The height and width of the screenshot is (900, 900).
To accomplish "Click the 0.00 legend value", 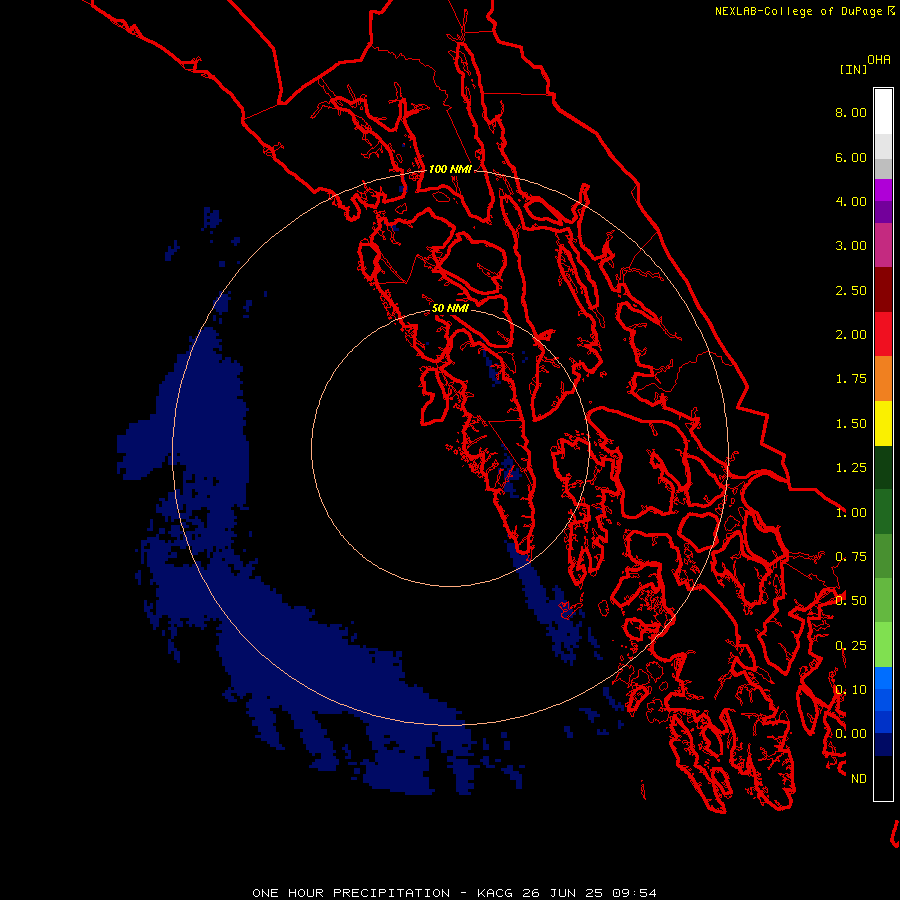I will 851,734.
